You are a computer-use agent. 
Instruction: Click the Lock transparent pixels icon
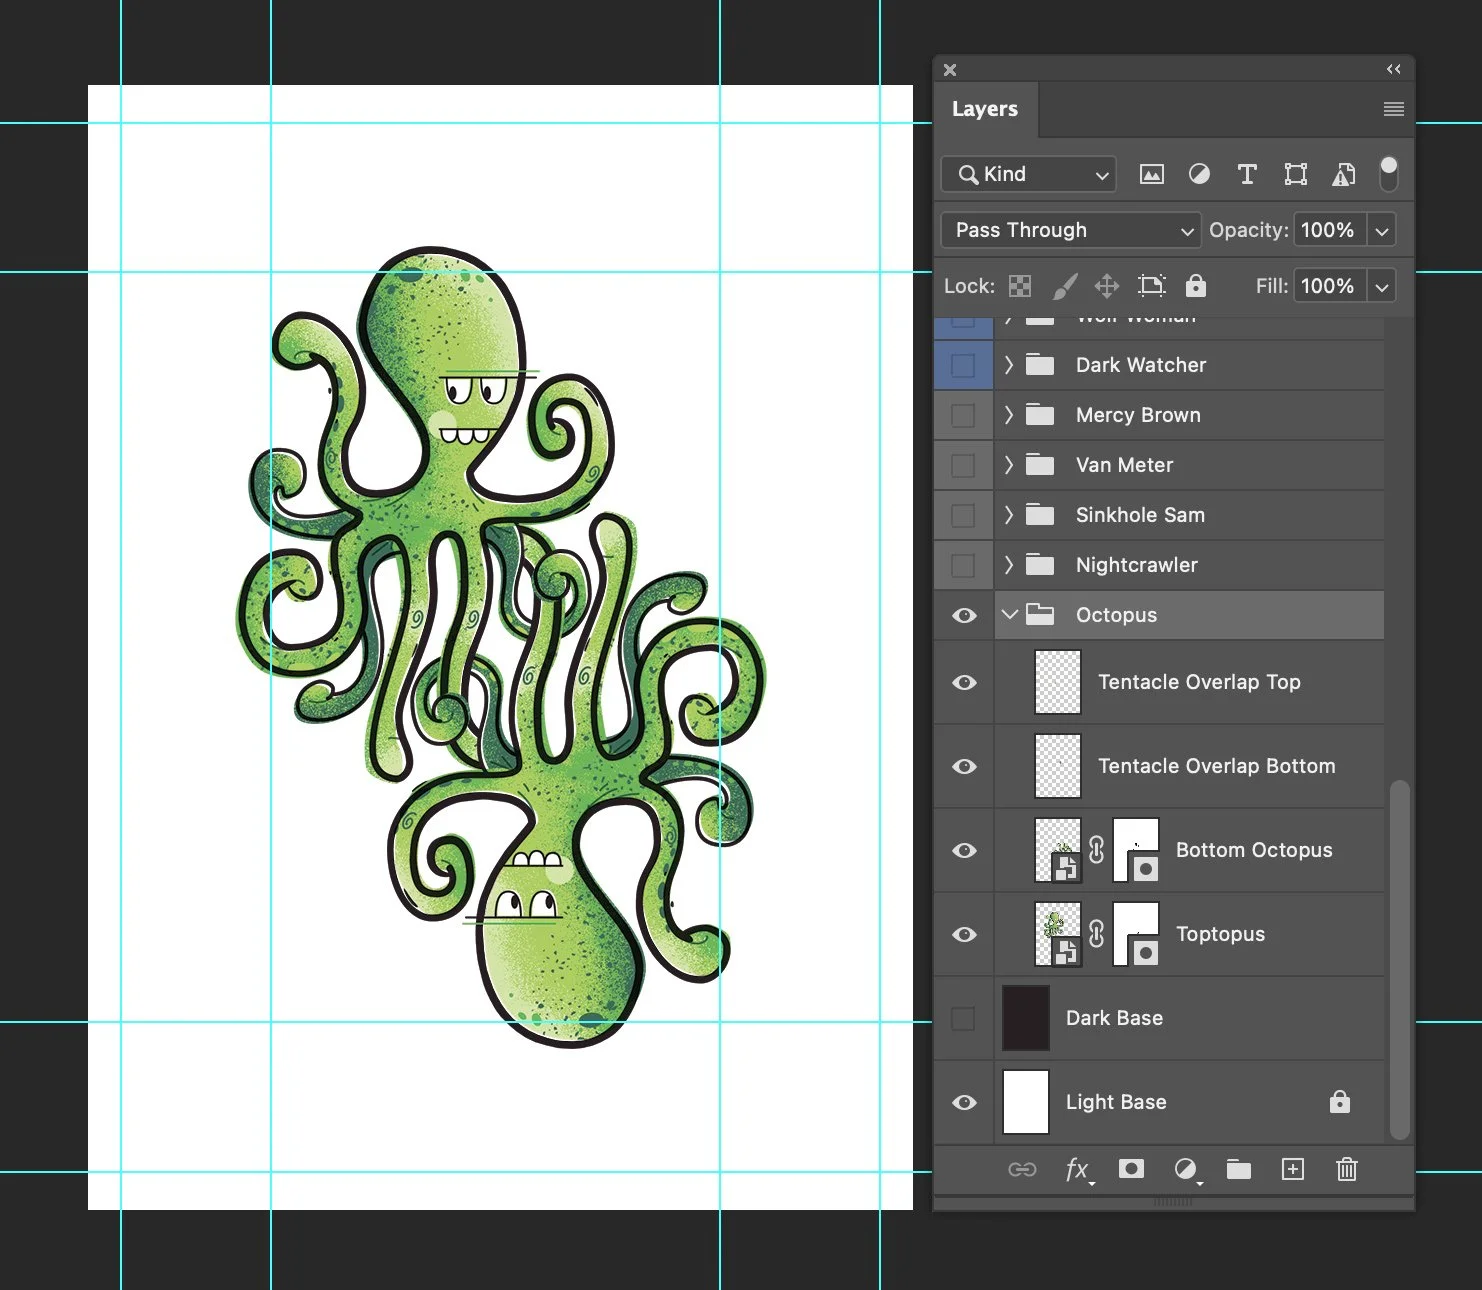[1019, 286]
